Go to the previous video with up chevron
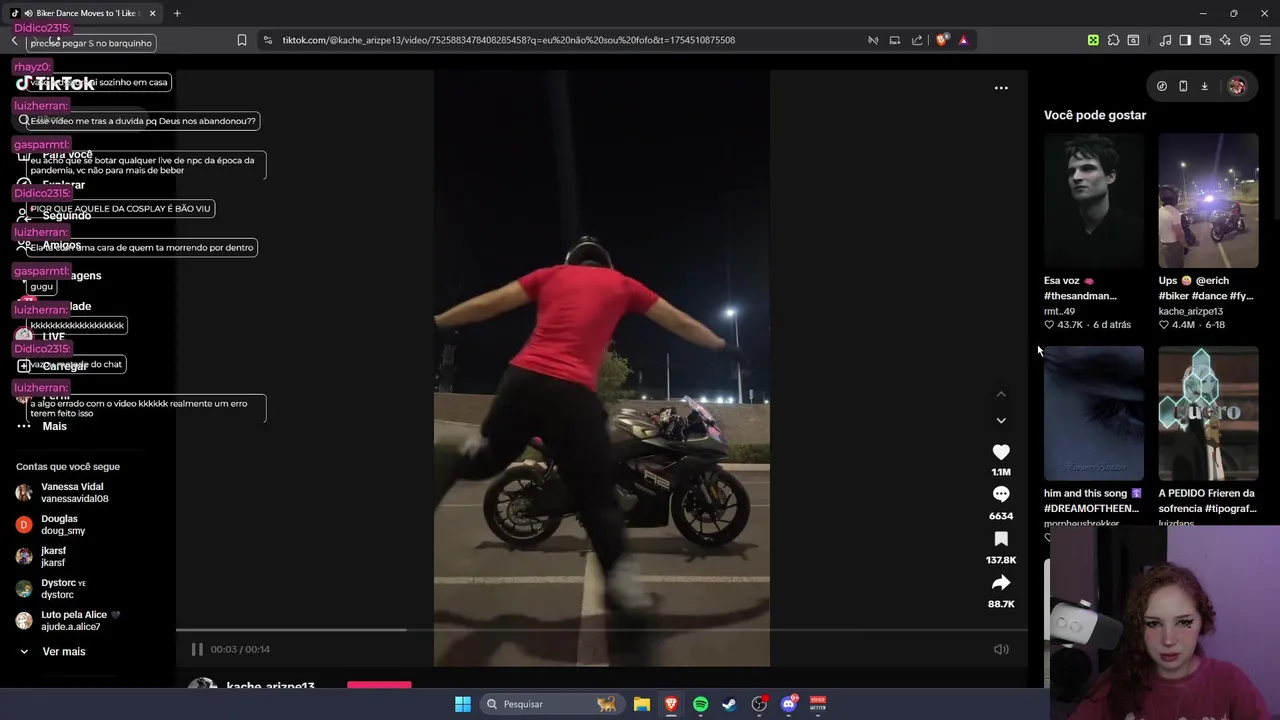This screenshot has height=720, width=1280. tap(1001, 394)
